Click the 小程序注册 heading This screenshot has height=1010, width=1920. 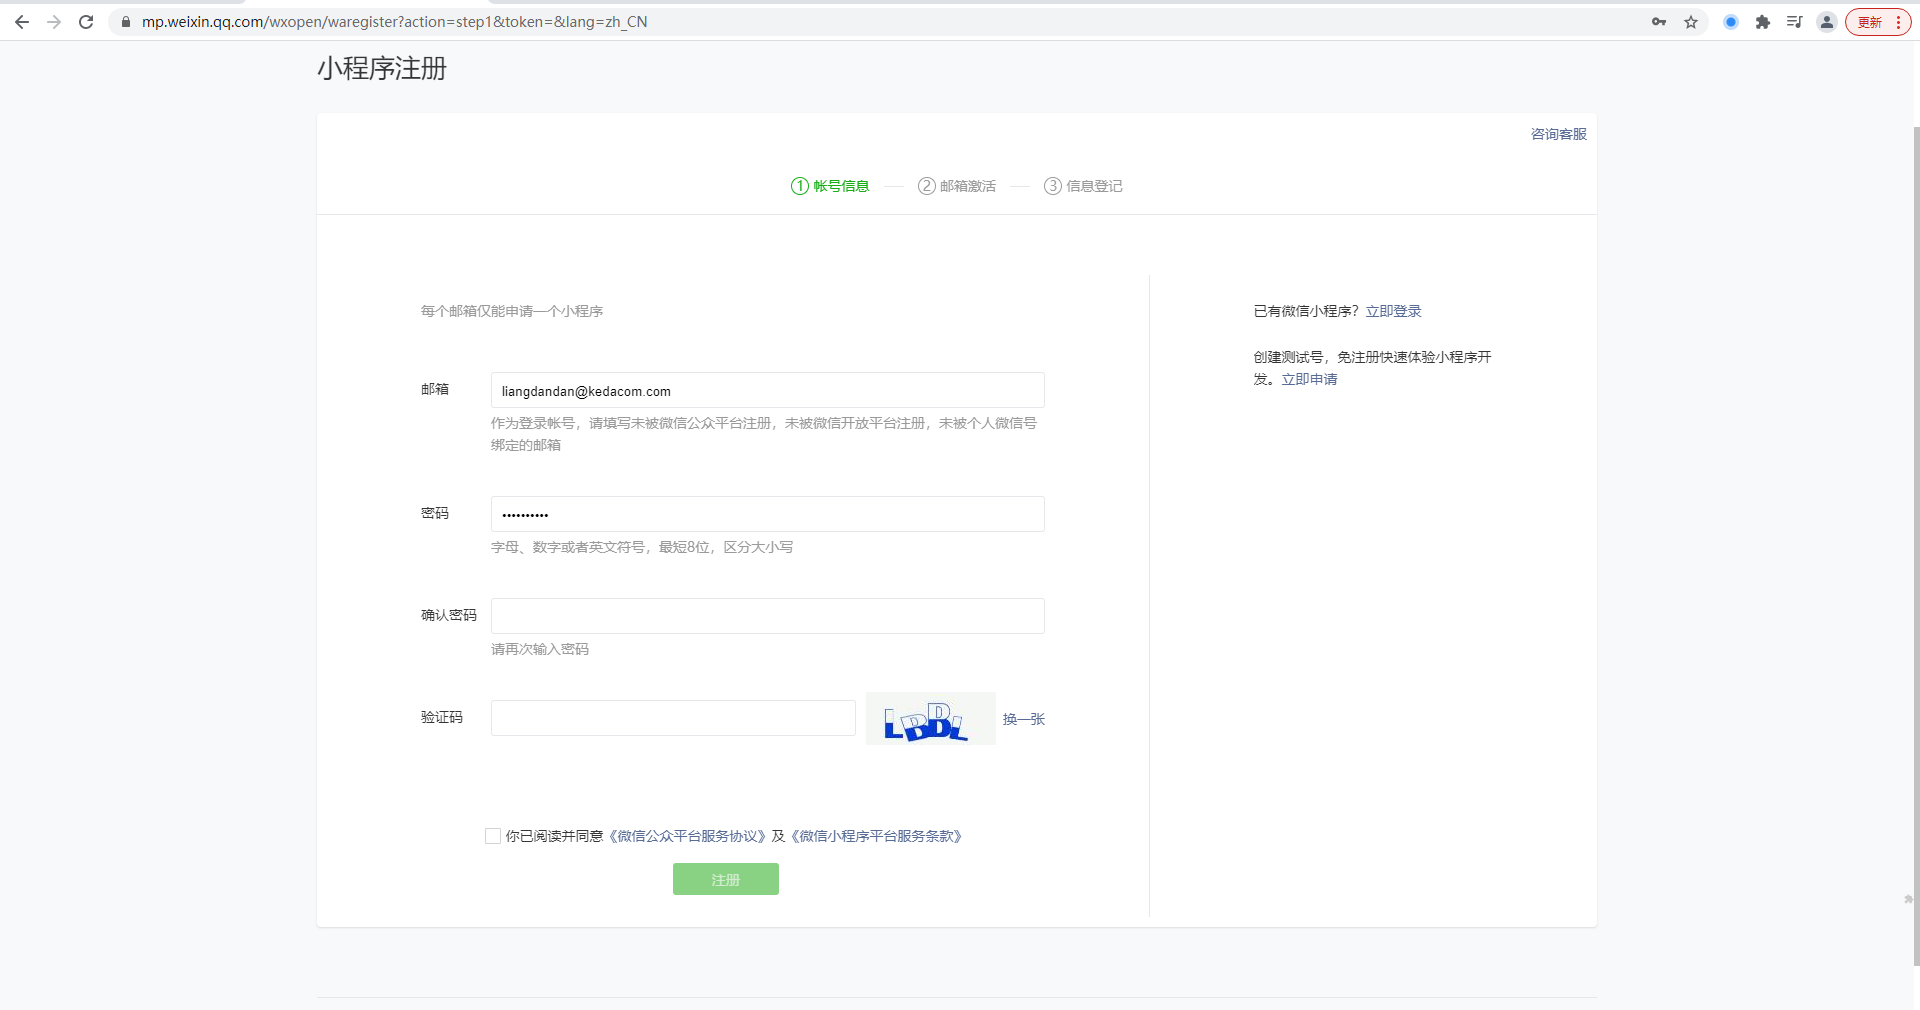382,68
